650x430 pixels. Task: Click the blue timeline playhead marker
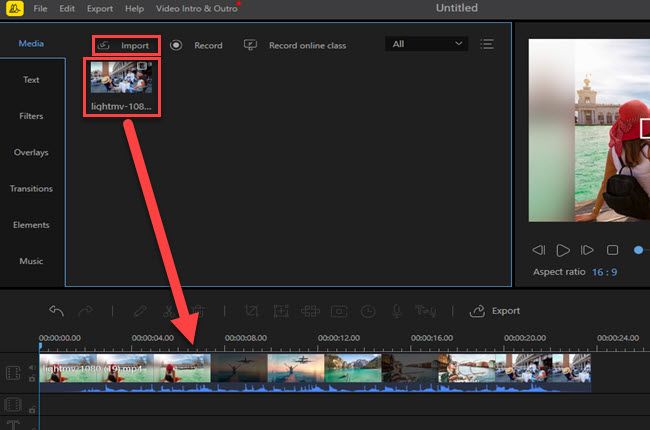tap(40, 345)
